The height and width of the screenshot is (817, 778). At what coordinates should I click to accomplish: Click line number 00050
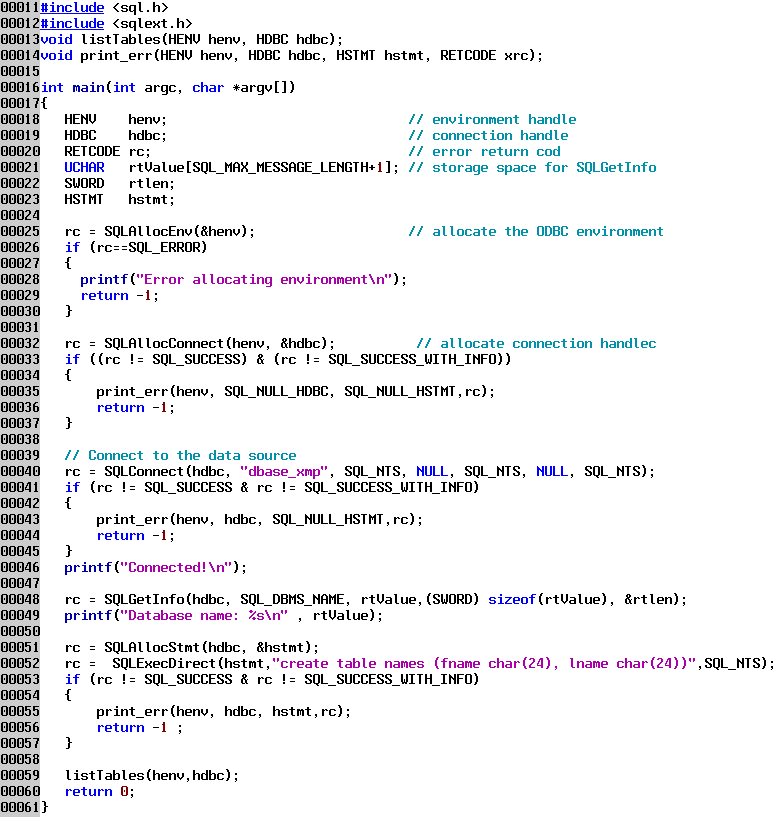[x=20, y=632]
